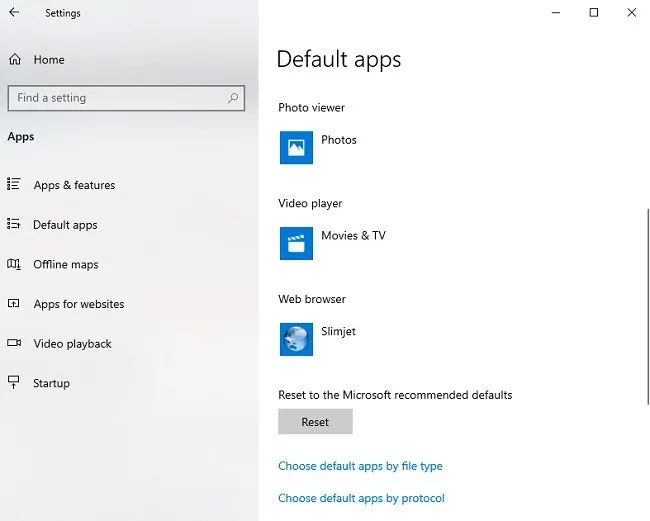Close the Settings window

point(631,12)
